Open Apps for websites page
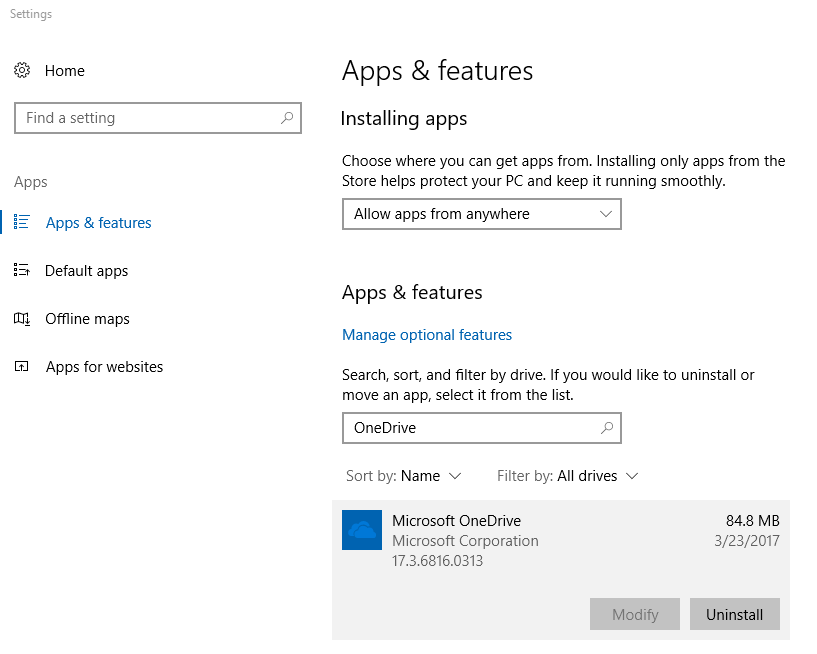The height and width of the screenshot is (654, 817). click(104, 367)
